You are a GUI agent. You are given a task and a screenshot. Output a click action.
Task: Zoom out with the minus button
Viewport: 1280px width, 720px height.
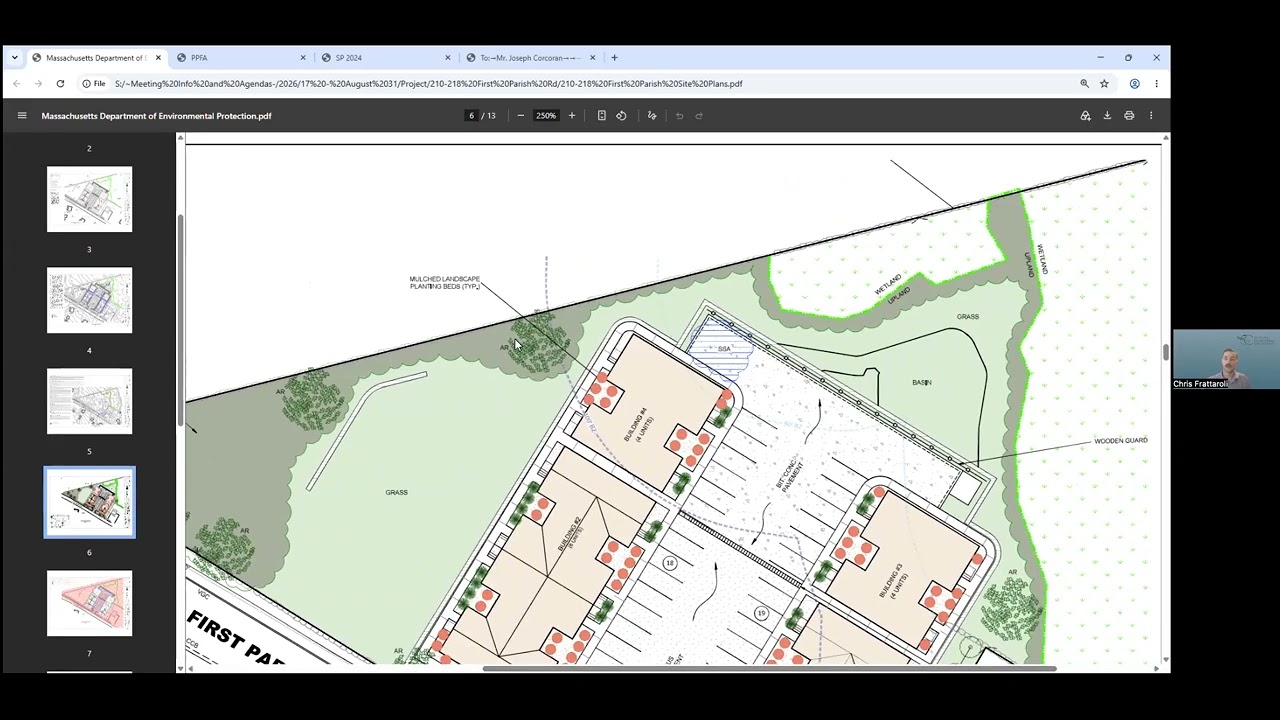[520, 116]
